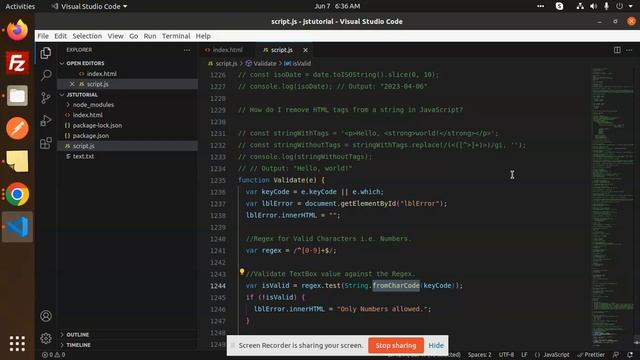
Task: Open the Edit menu
Action: coord(60,36)
